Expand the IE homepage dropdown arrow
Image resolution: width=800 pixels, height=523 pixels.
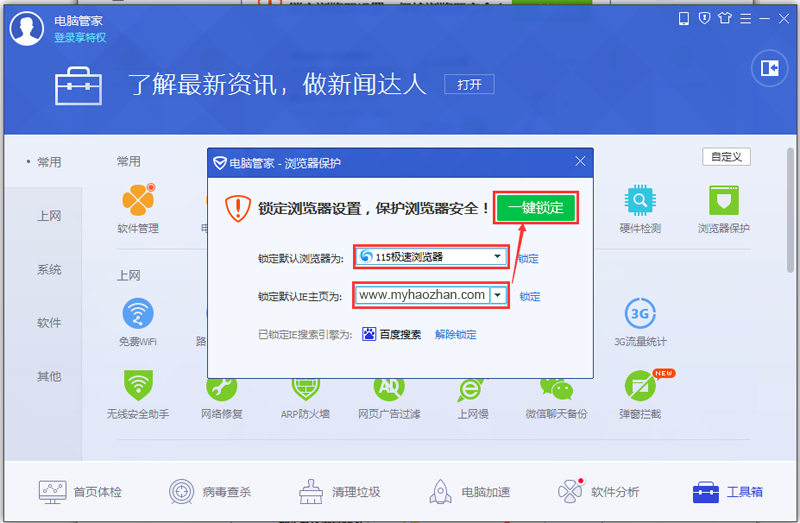point(497,295)
